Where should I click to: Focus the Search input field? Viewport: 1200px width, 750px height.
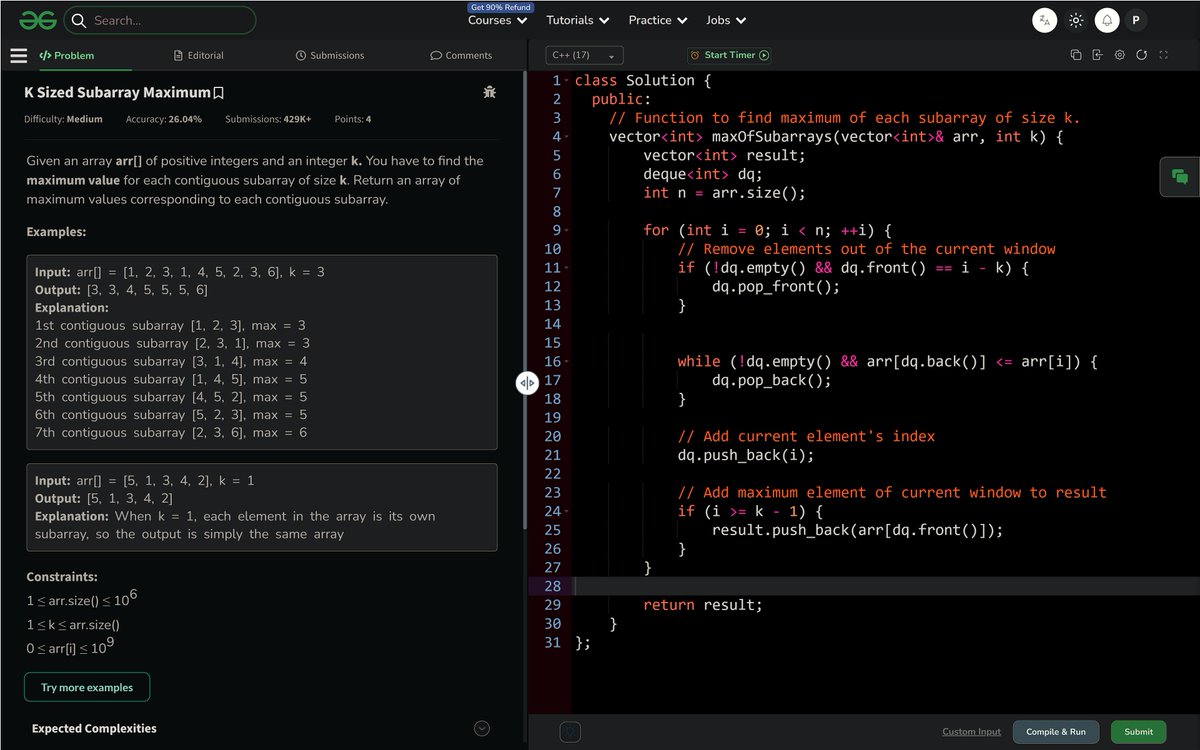click(160, 20)
